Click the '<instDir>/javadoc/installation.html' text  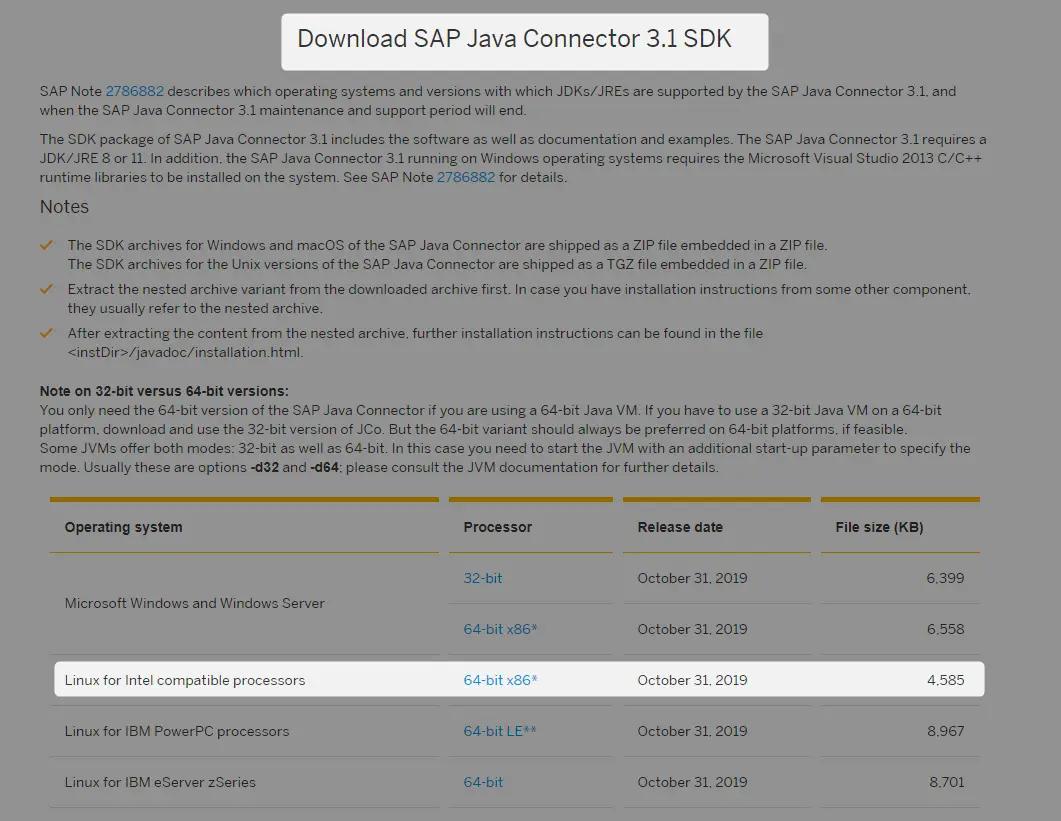click(x=185, y=352)
